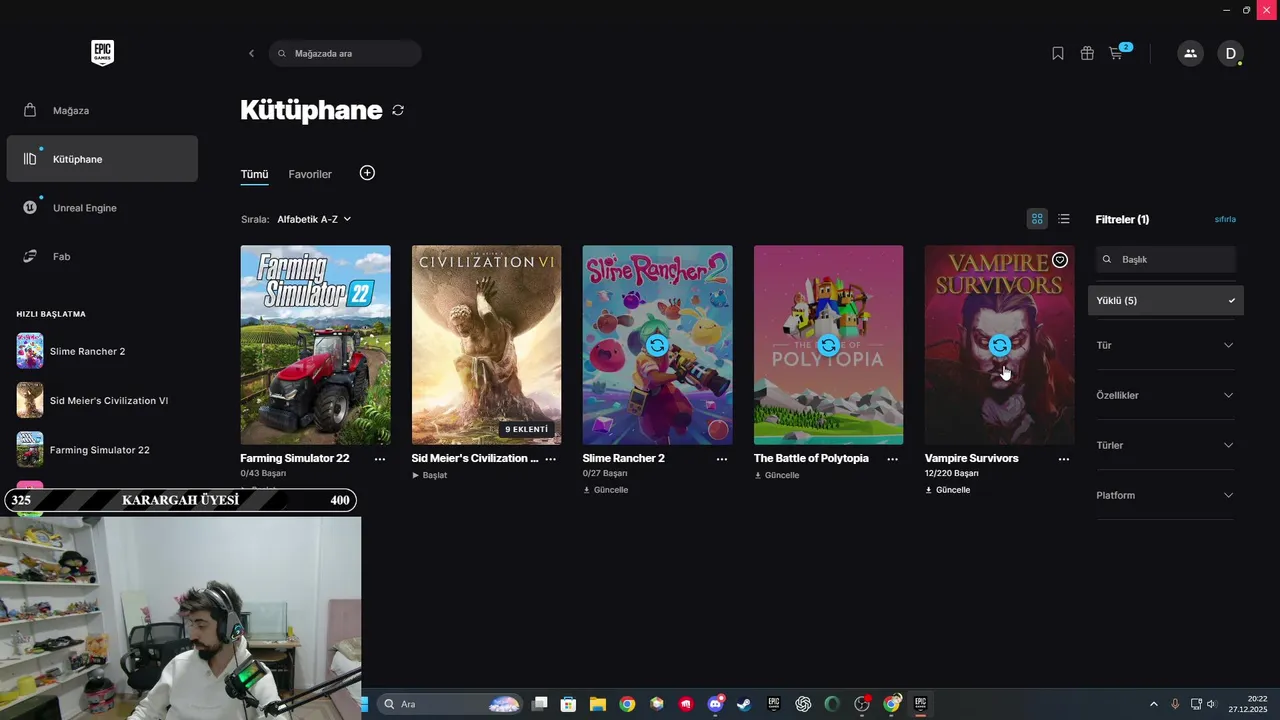Expand the Platform filter section
1280x720 pixels.
tap(1166, 495)
